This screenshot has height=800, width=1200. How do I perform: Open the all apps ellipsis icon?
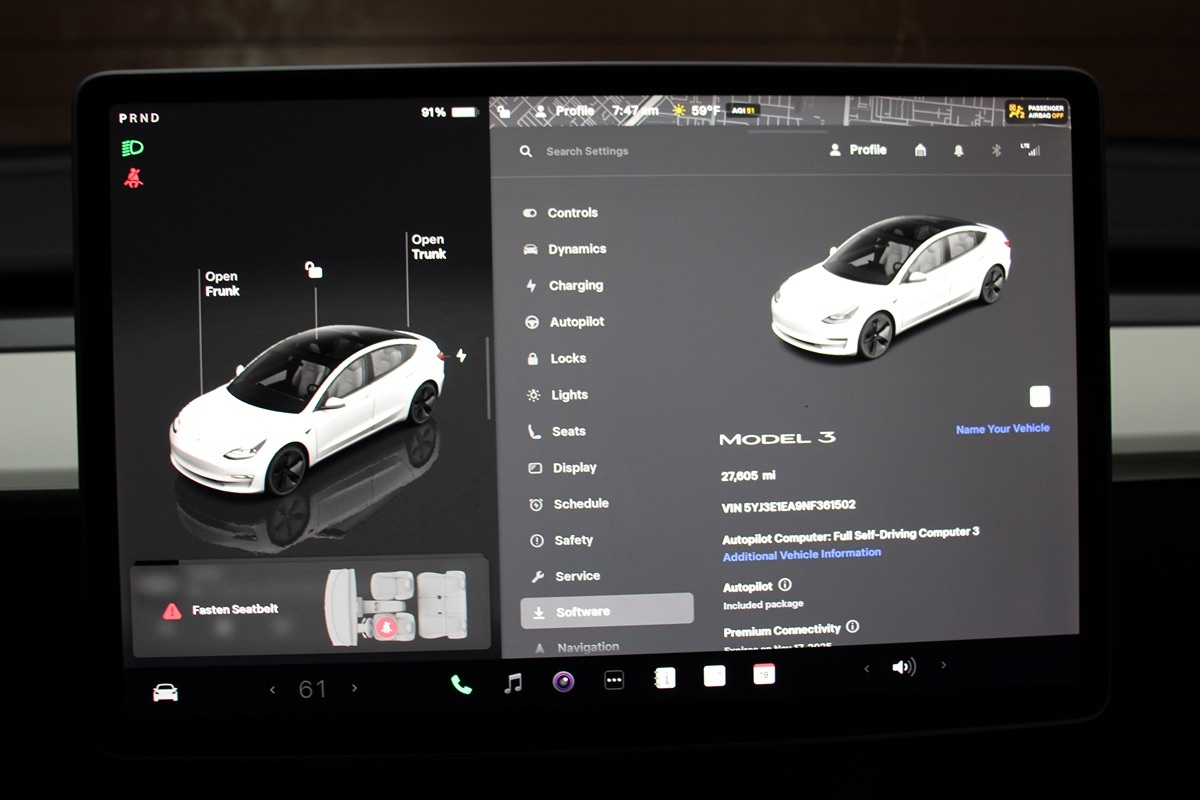pyautogui.click(x=614, y=680)
